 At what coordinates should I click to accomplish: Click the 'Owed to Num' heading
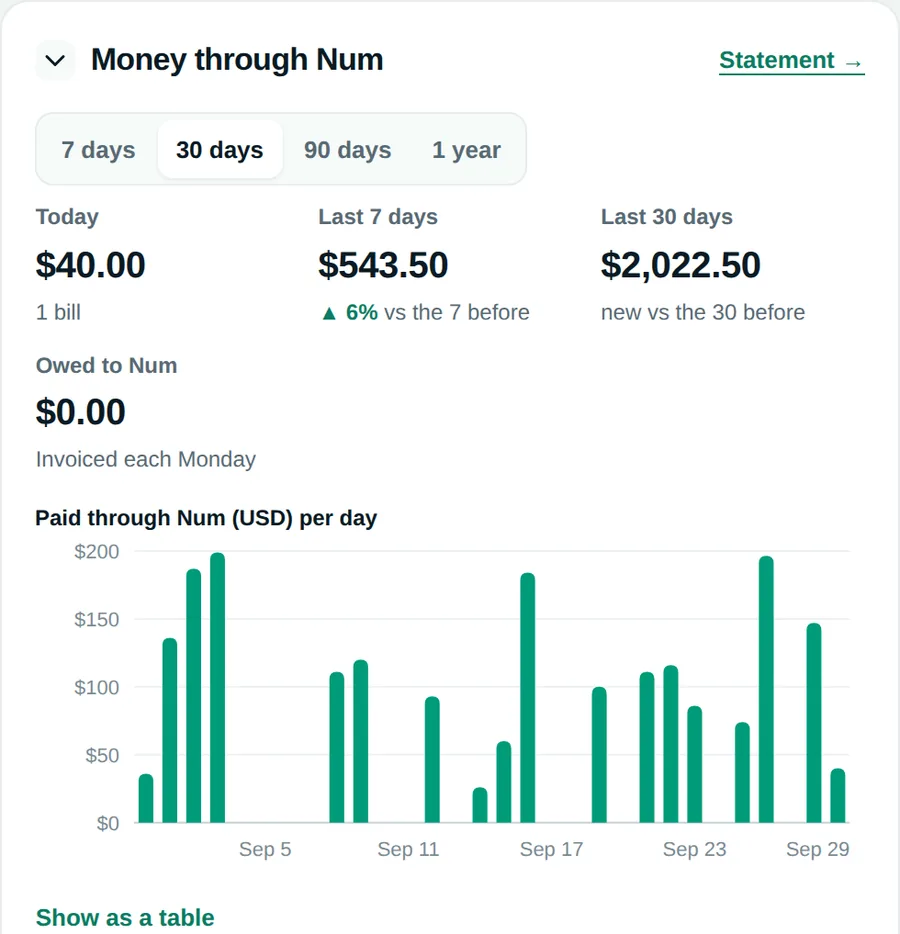[x=107, y=365]
